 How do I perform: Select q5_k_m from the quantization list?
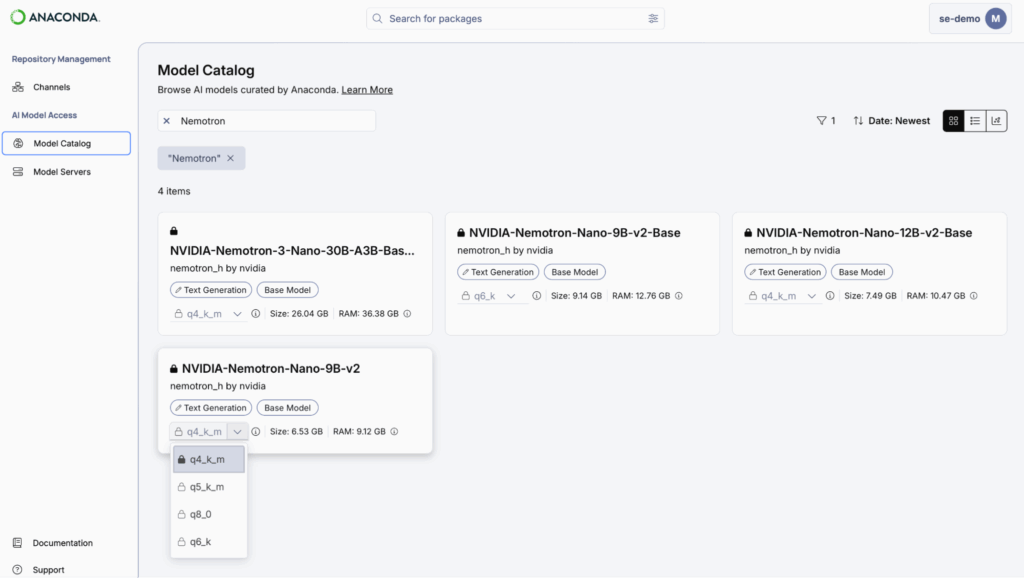[207, 487]
